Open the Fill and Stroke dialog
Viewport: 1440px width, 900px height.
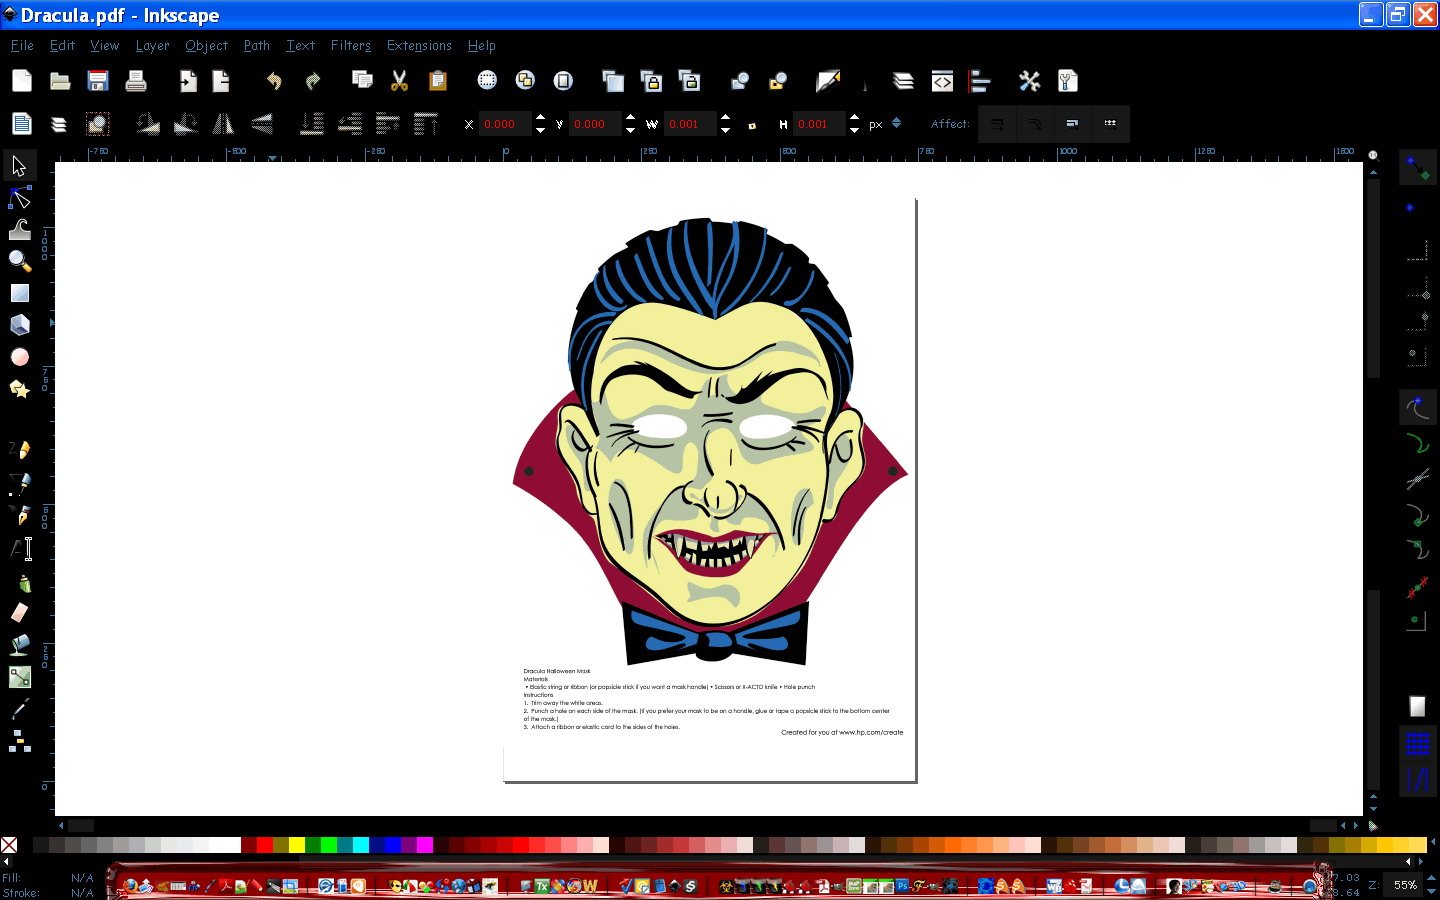tap(828, 81)
